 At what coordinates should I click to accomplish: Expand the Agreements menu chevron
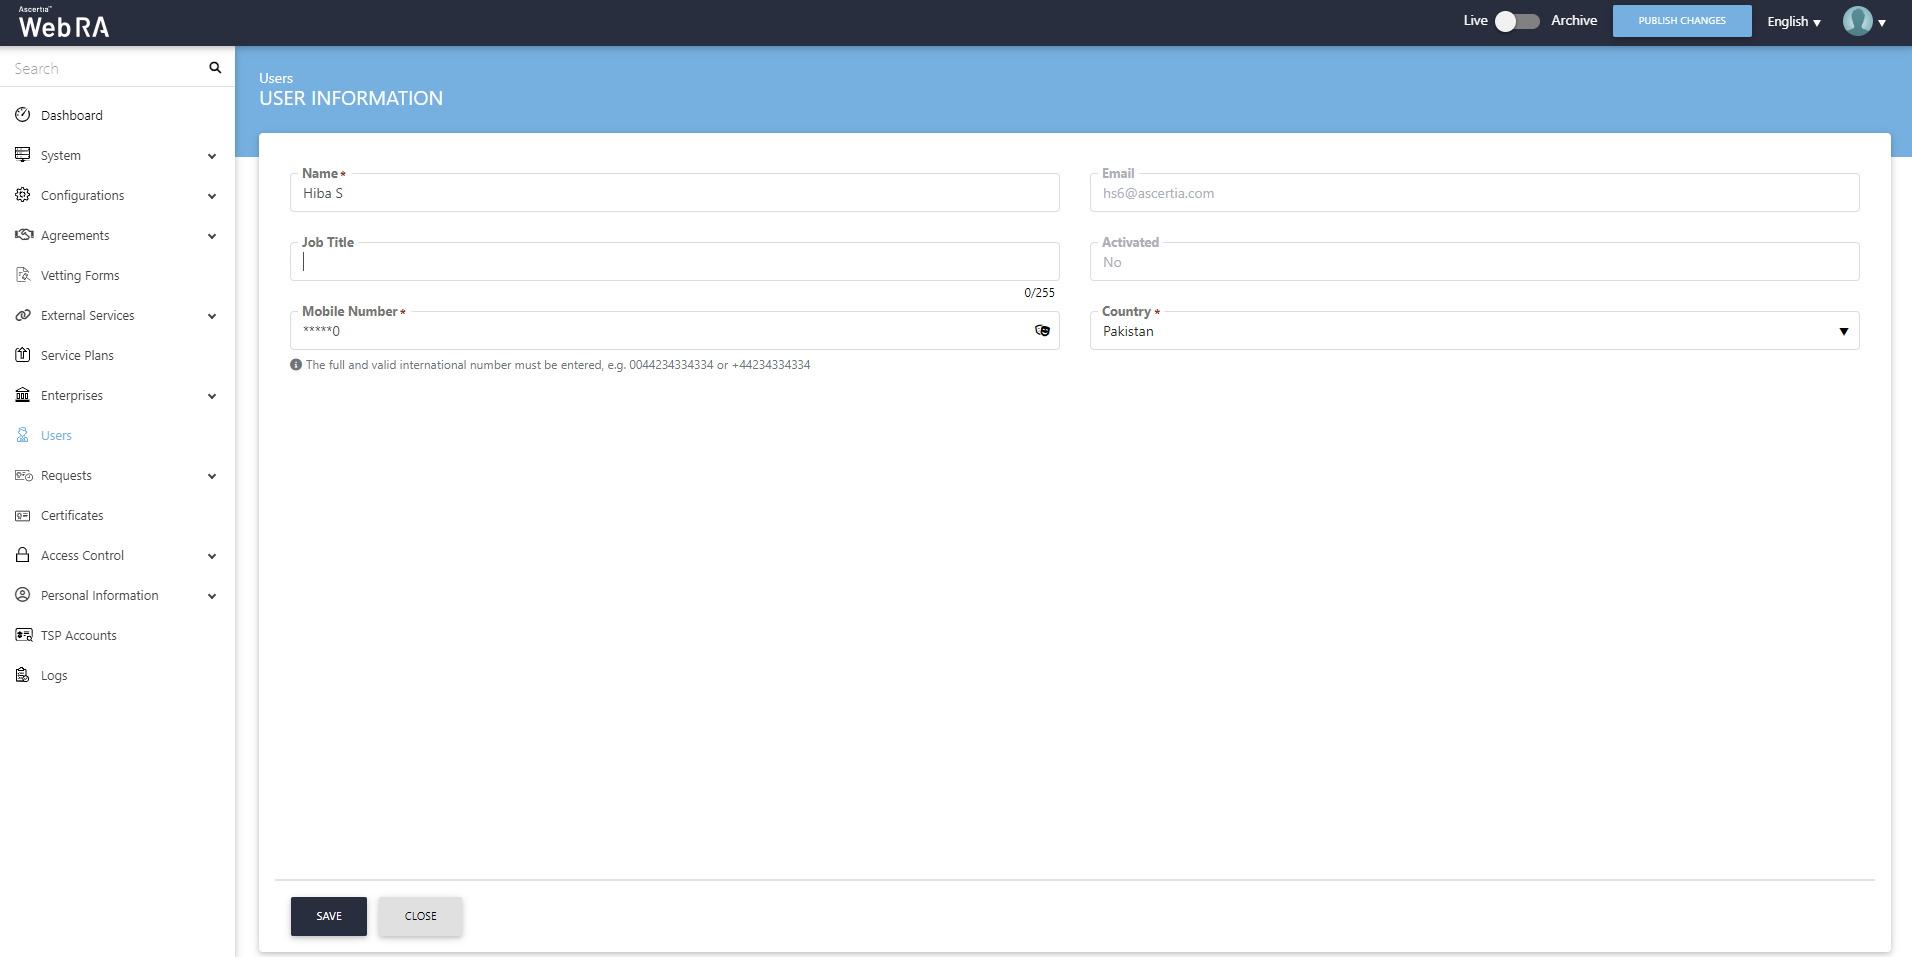coord(212,236)
